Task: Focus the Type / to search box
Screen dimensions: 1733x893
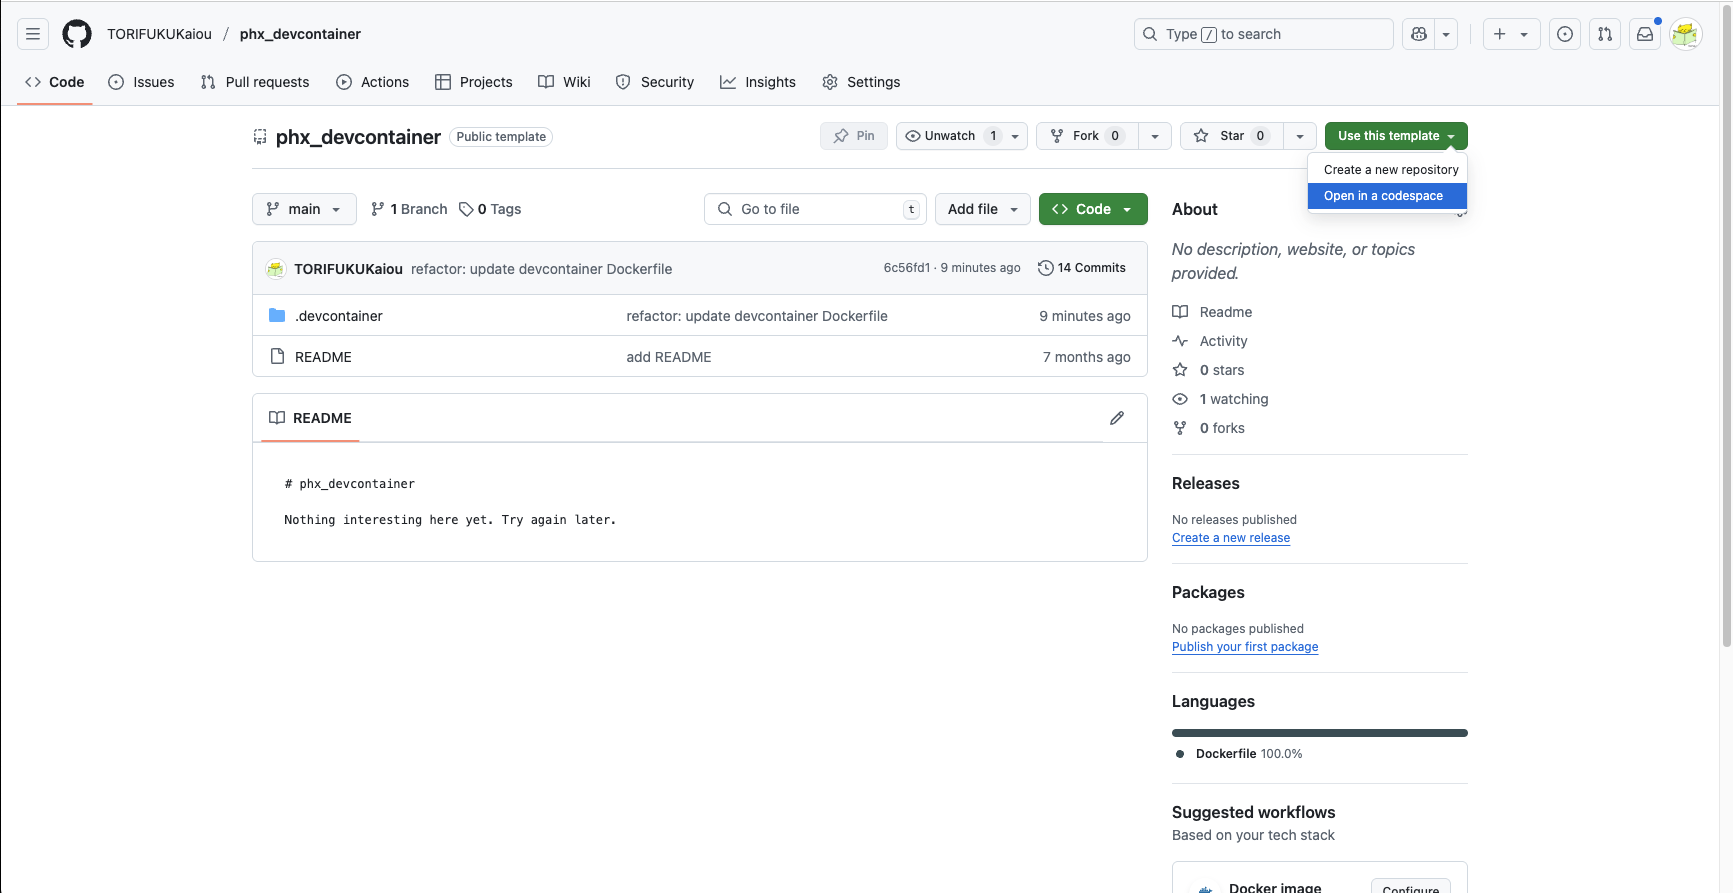Action: pos(1263,34)
